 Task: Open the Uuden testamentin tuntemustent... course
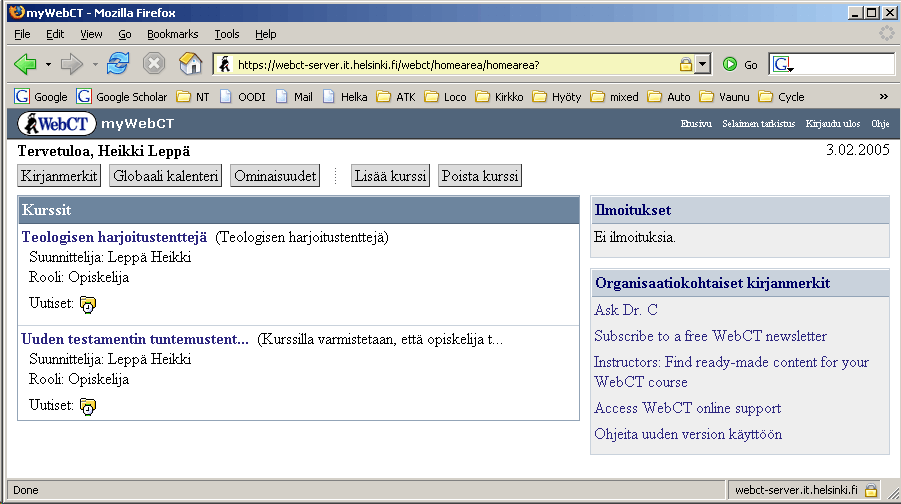click(x=135, y=339)
